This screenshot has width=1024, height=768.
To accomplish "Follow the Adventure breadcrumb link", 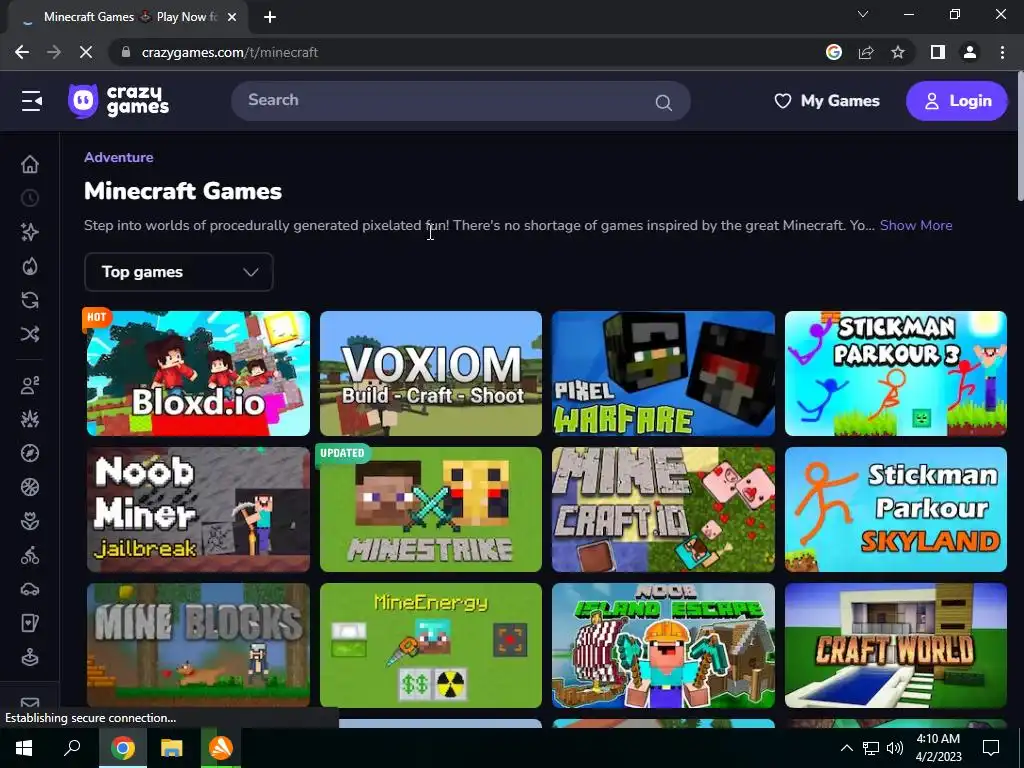I will coord(119,157).
